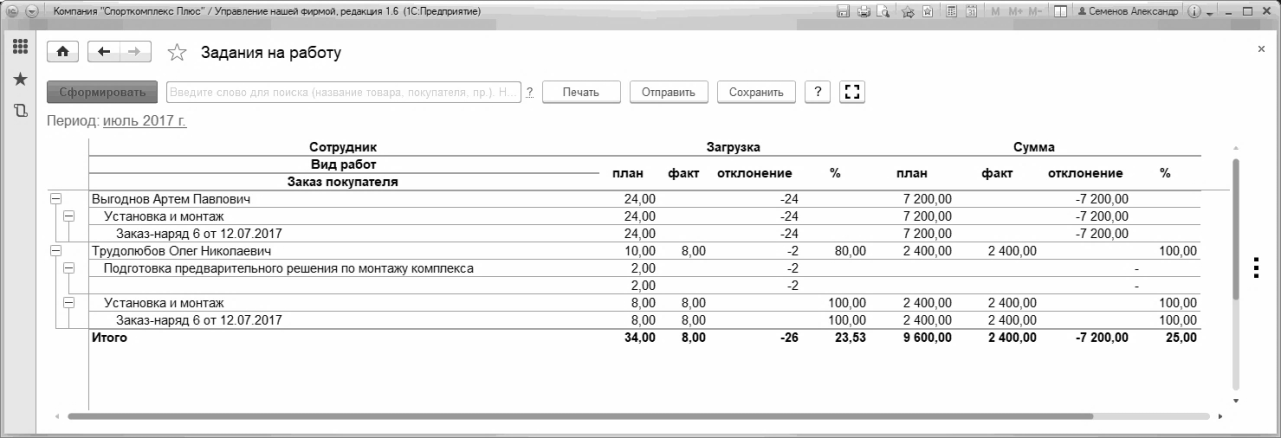Add Задания на работу to favorites

pos(177,52)
